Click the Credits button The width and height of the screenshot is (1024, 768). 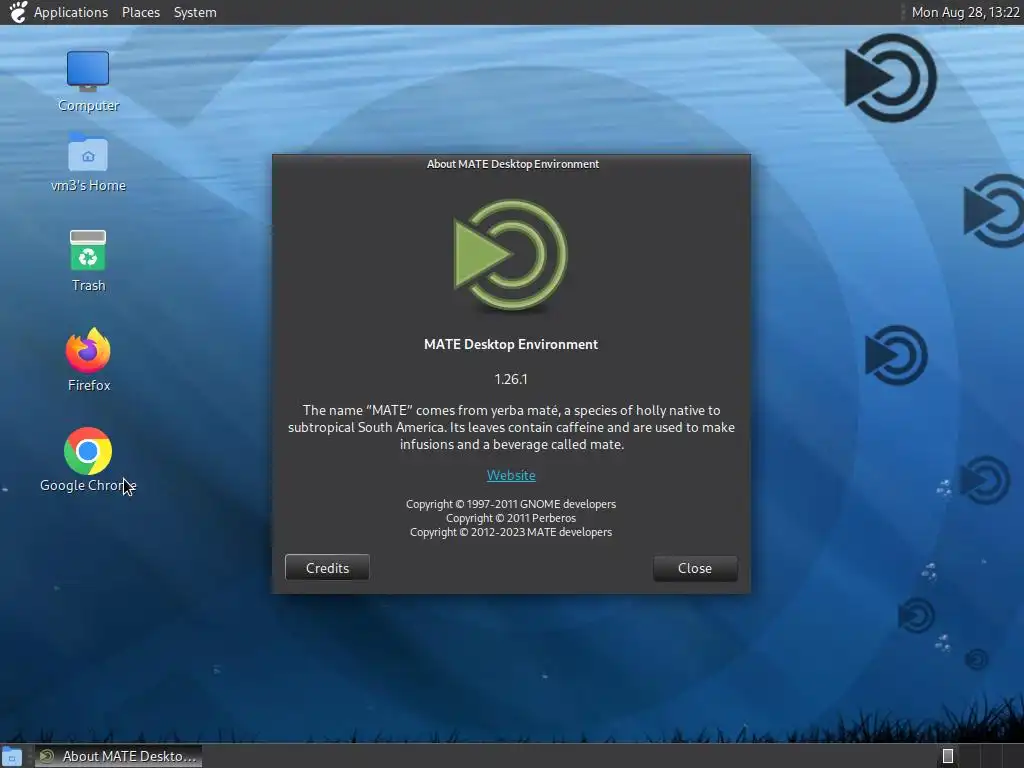click(x=327, y=568)
